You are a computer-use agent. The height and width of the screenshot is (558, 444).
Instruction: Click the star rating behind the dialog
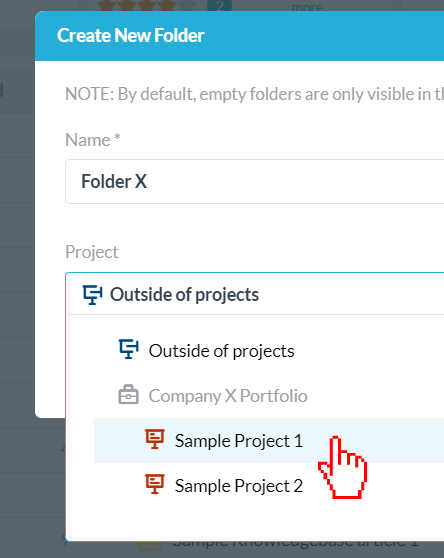coord(146,5)
